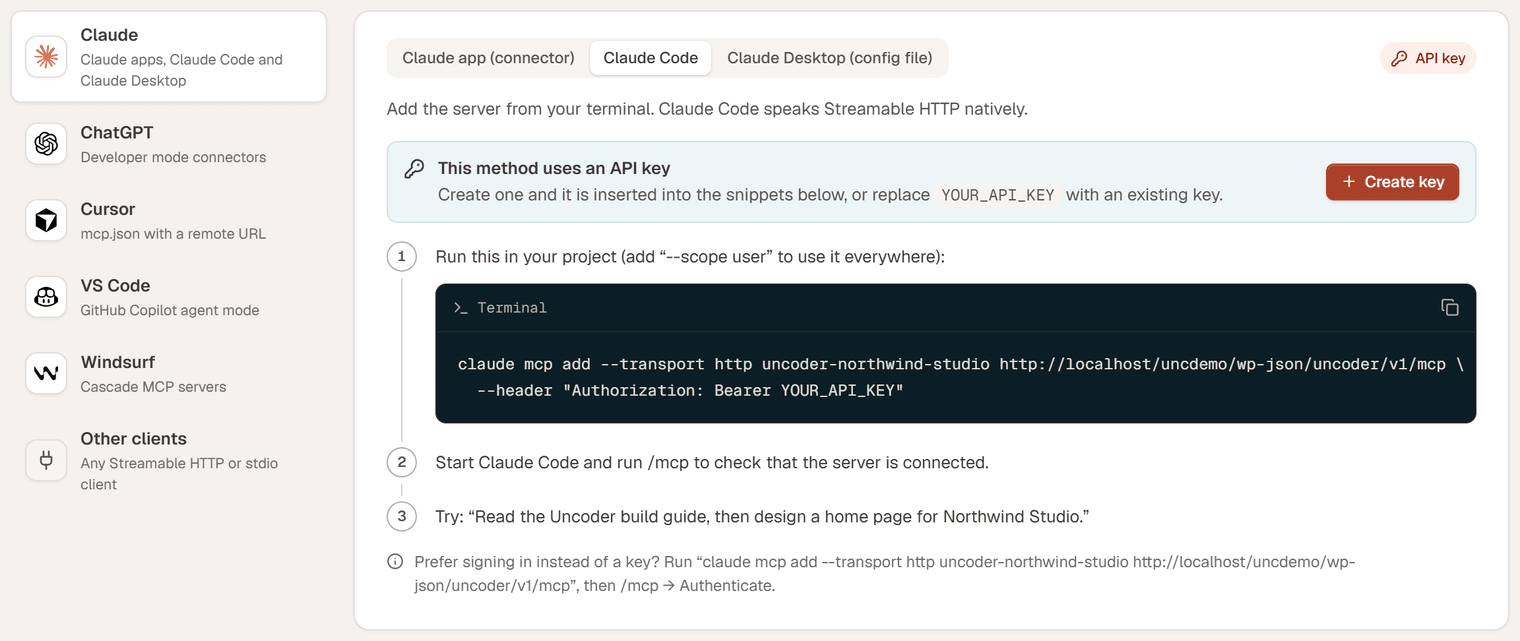1520x641 pixels.
Task: Click the Terminal label in code block
Action: point(512,308)
